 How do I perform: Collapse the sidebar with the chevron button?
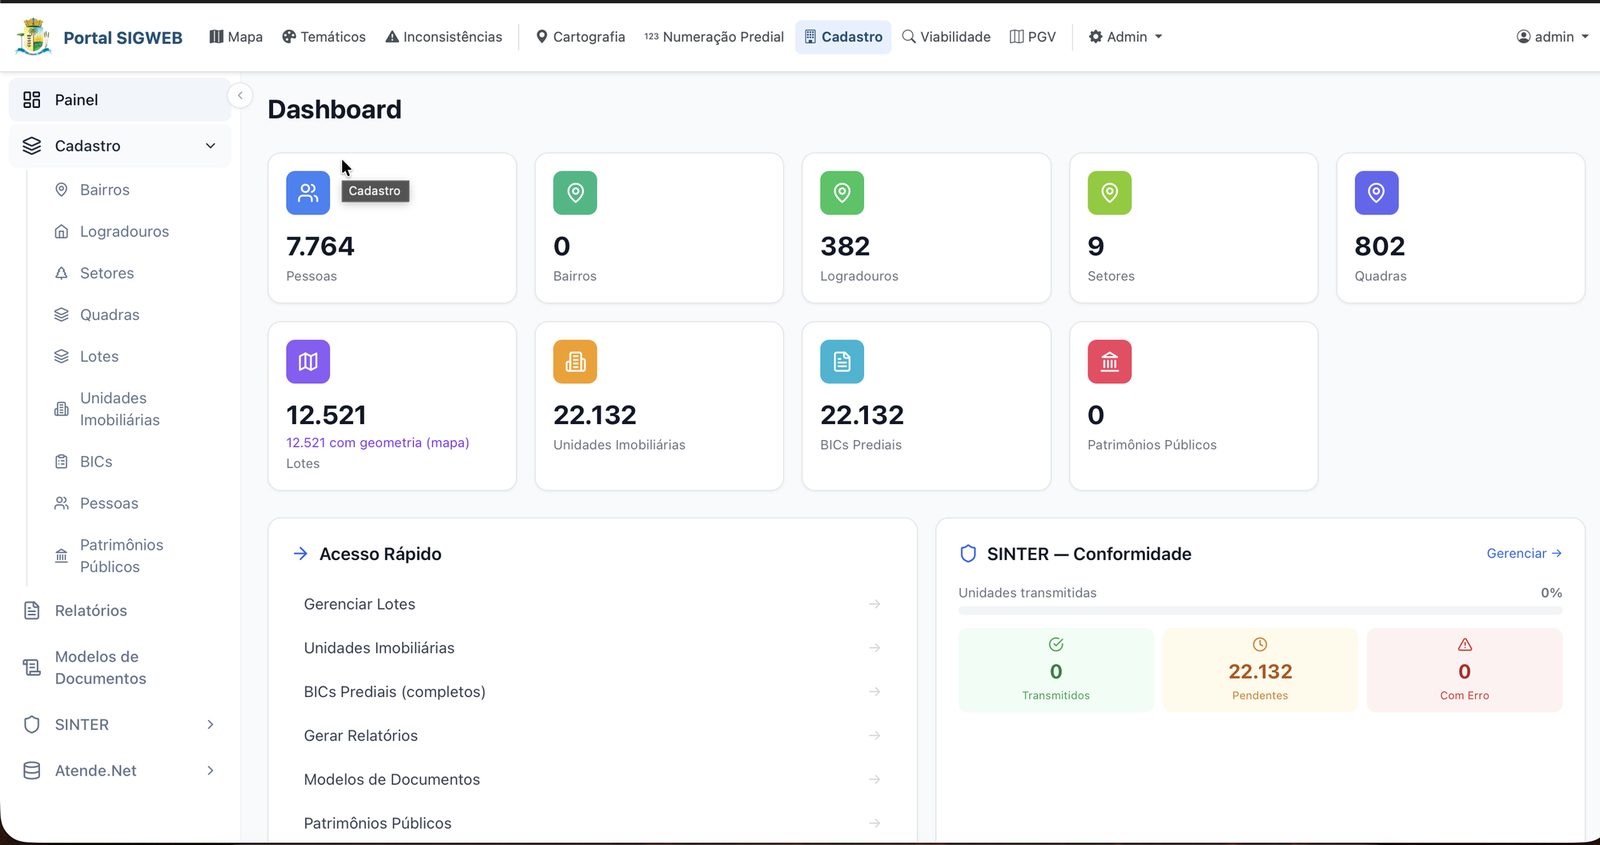(240, 96)
